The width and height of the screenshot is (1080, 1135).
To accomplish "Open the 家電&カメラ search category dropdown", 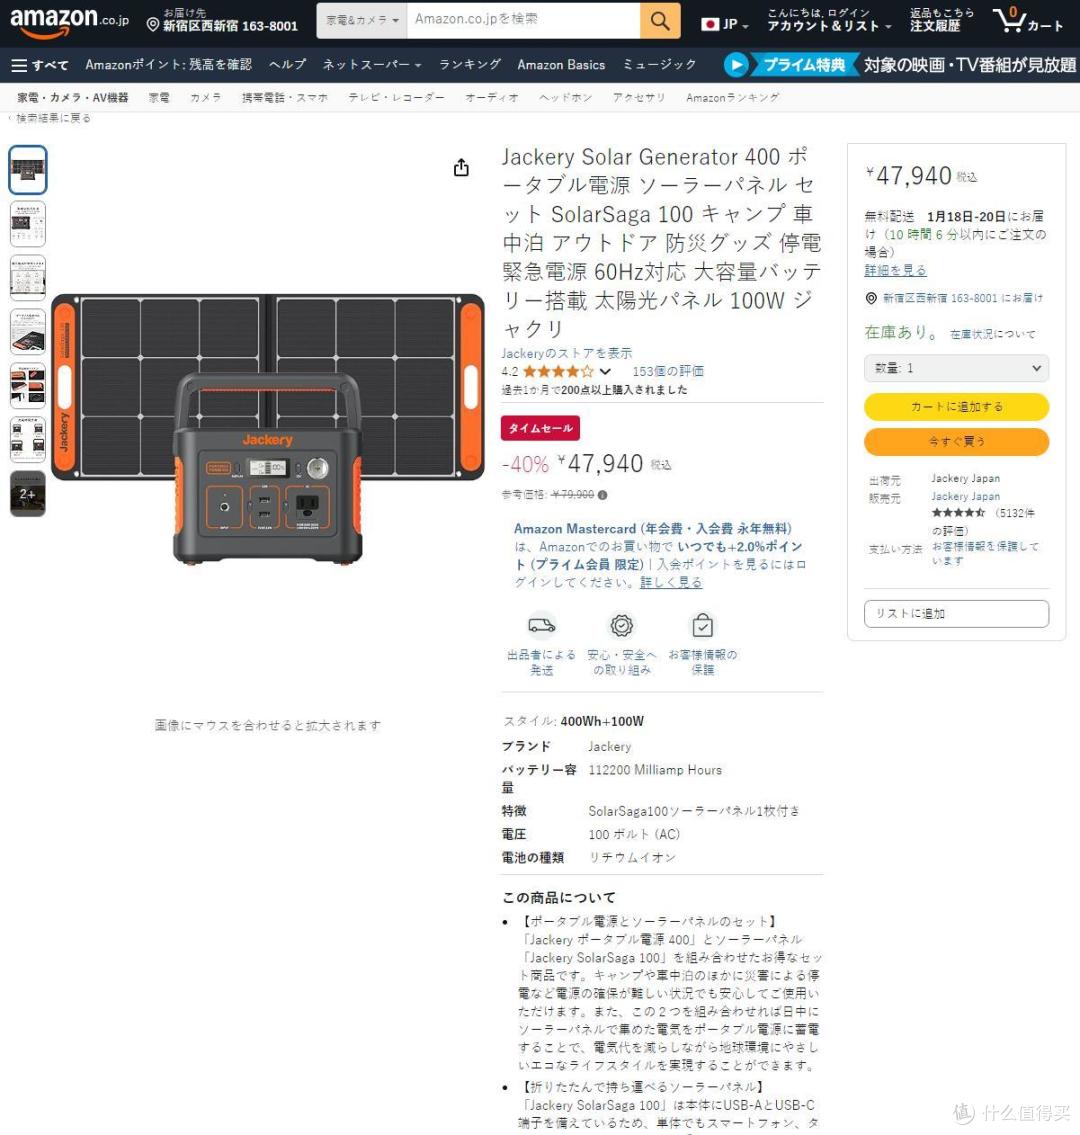I will [362, 20].
